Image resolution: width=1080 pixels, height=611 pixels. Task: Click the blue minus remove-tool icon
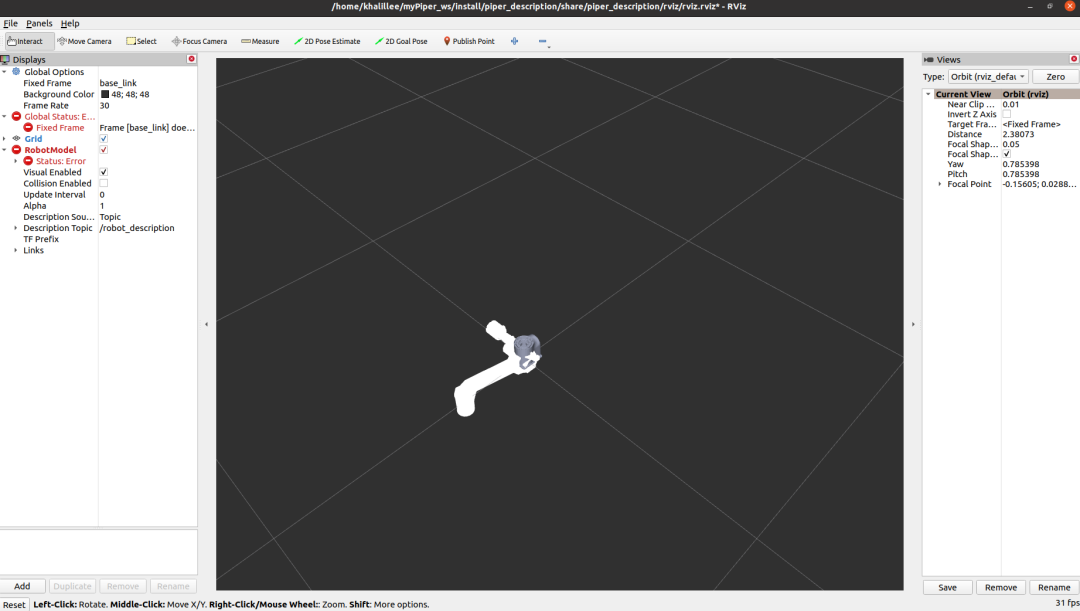pos(543,41)
